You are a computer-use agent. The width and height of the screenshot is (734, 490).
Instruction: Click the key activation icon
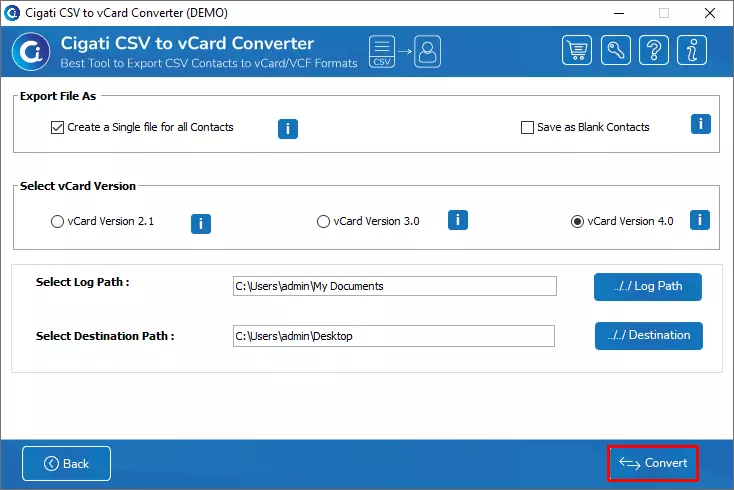[x=615, y=50]
